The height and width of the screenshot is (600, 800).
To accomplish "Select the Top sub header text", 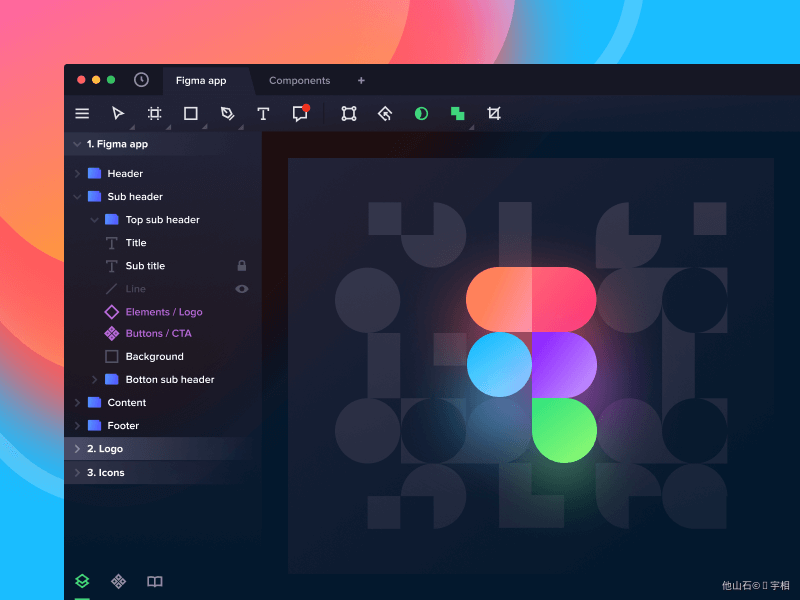I will [162, 220].
